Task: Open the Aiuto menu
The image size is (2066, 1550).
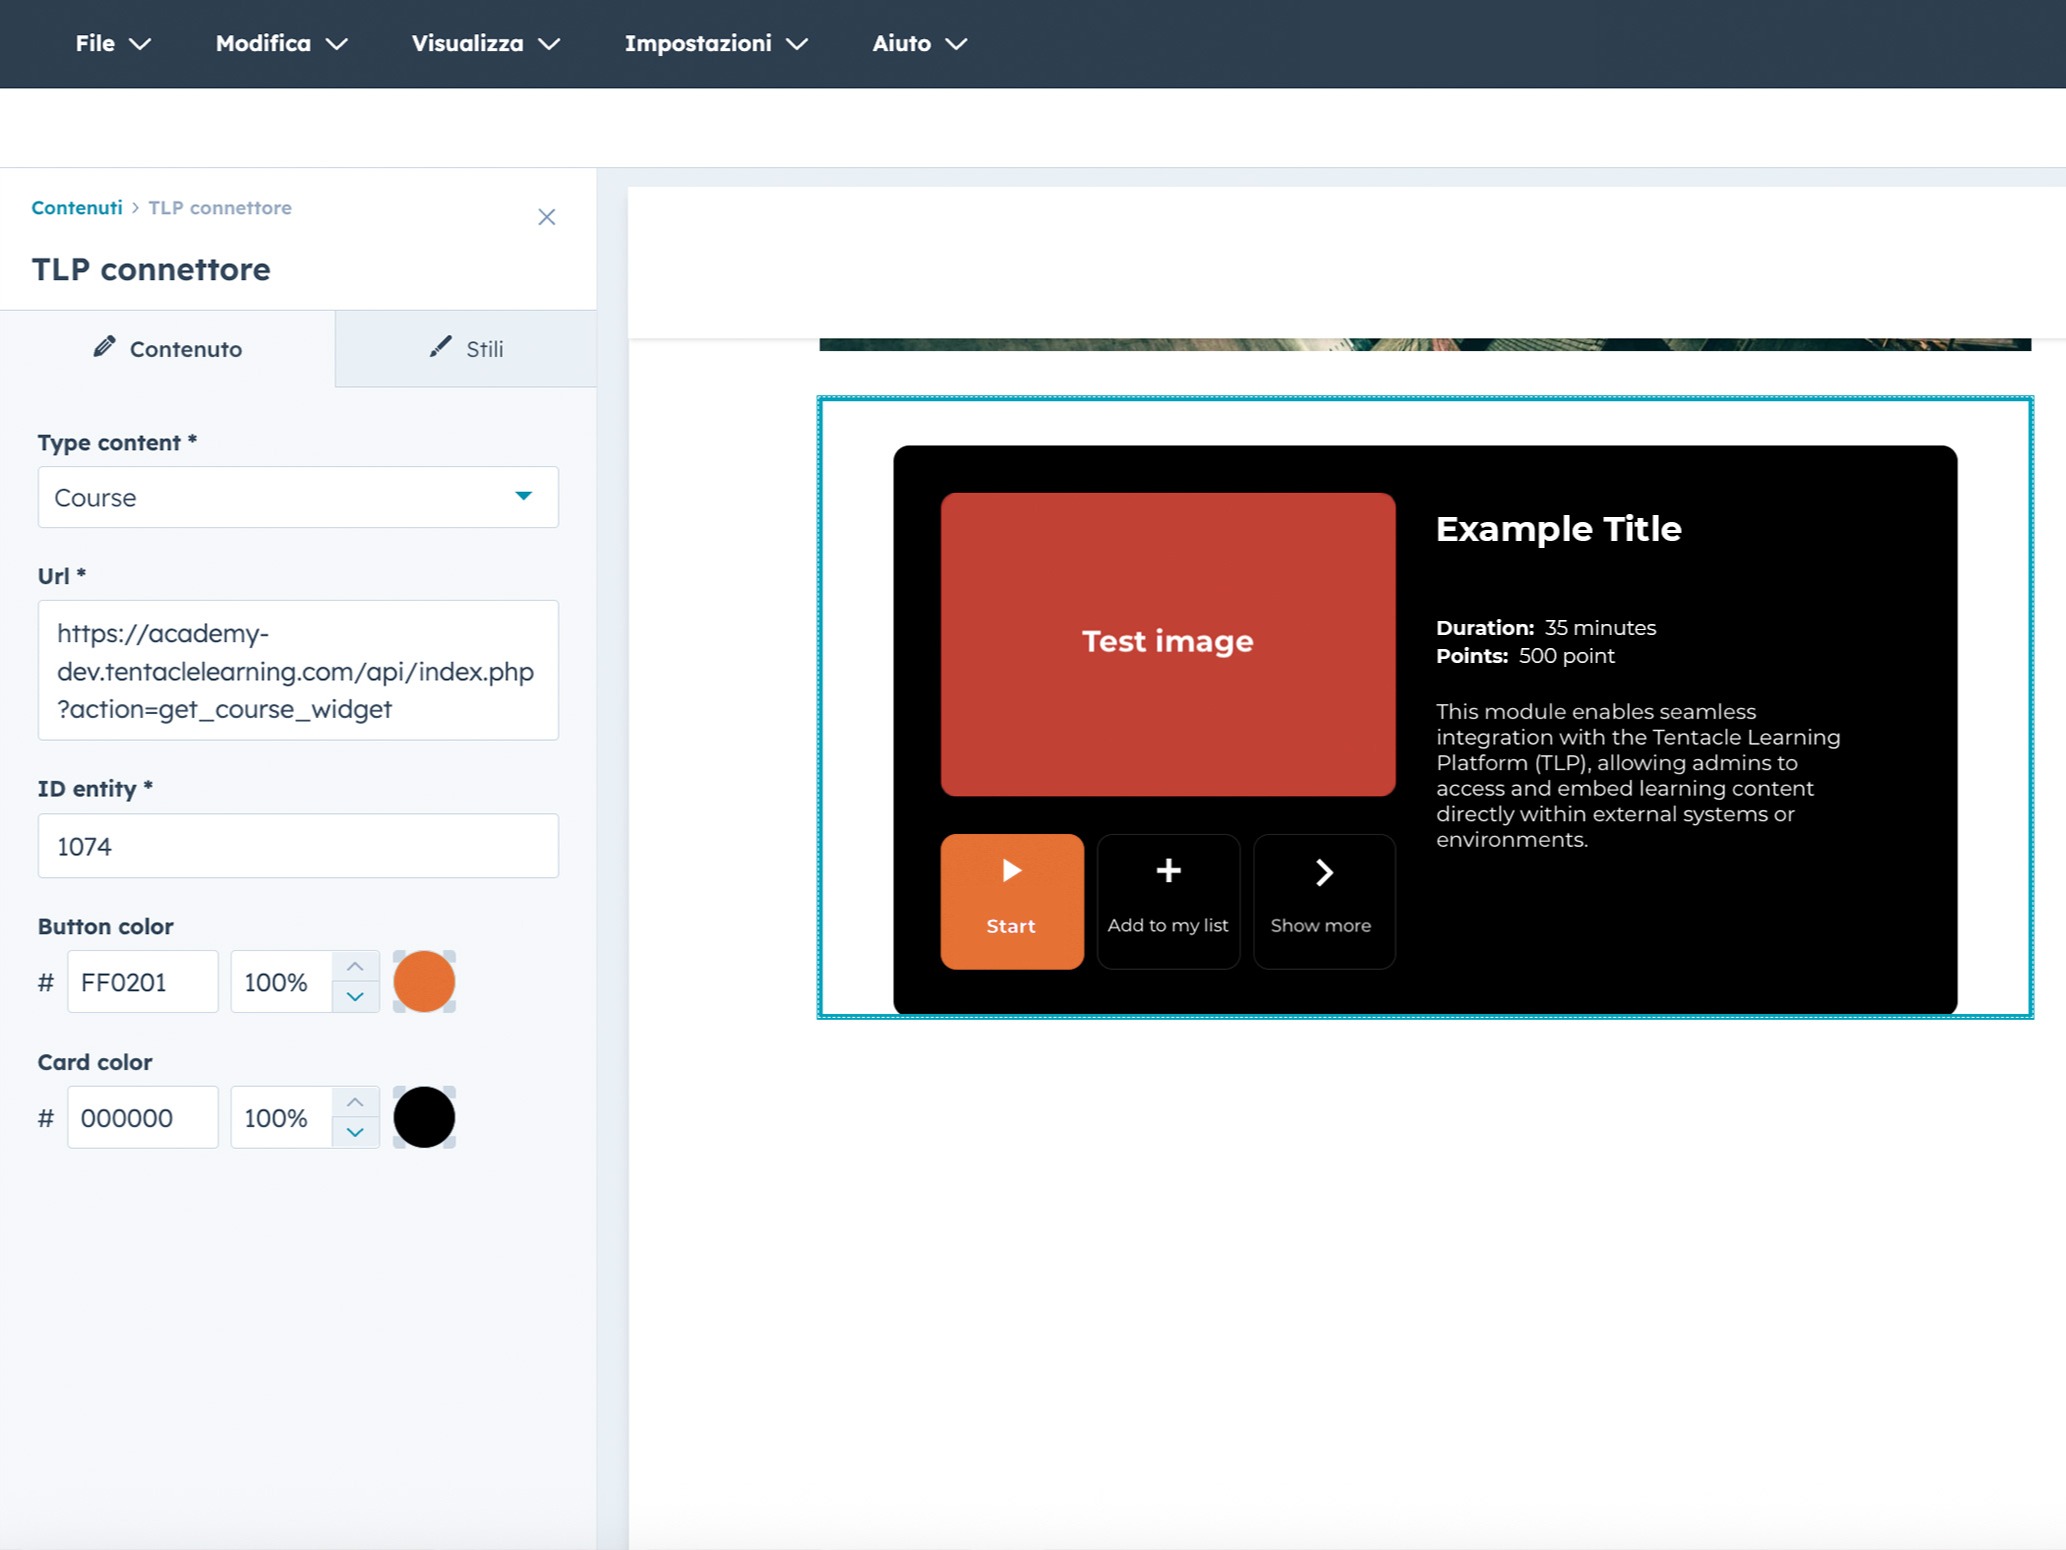Action: click(917, 43)
